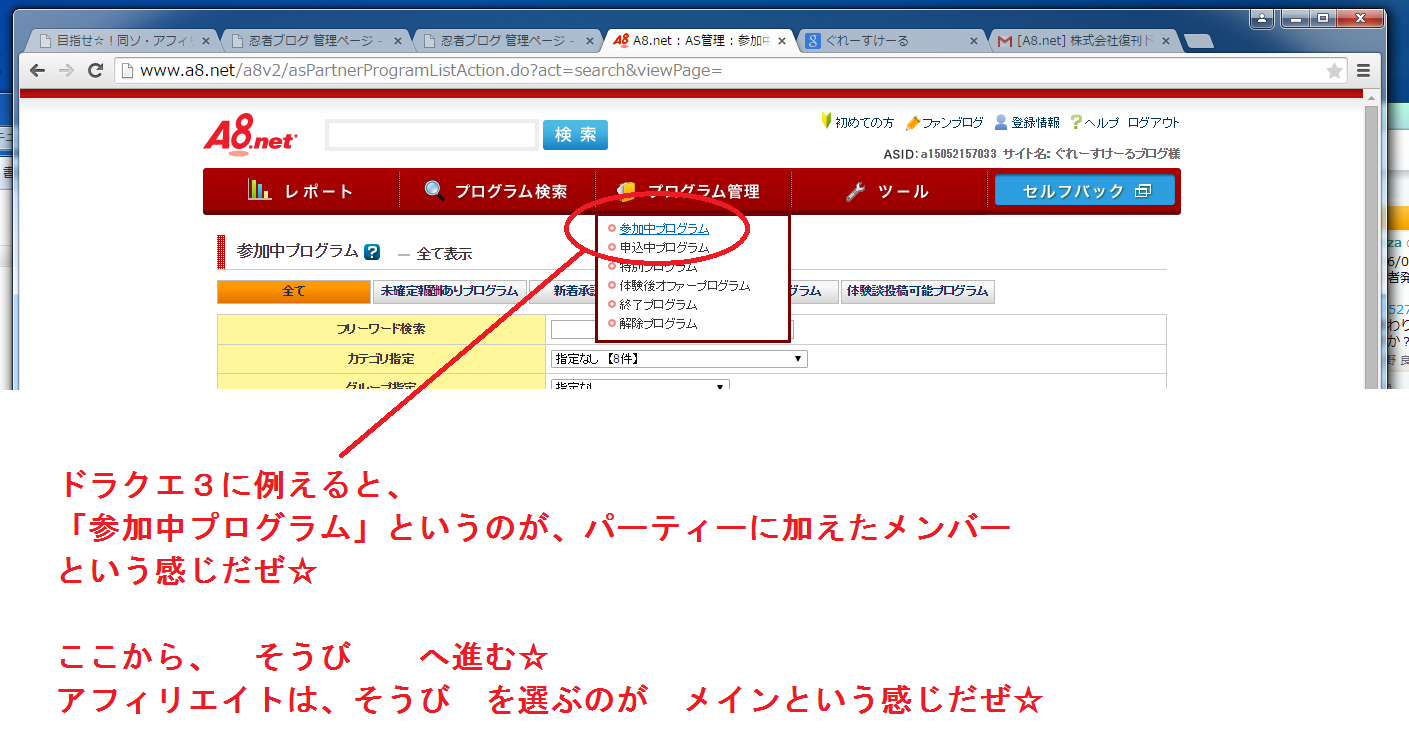Image resolution: width=1409 pixels, height=743 pixels.
Task: Open a new browser tab
Action: (1198, 41)
